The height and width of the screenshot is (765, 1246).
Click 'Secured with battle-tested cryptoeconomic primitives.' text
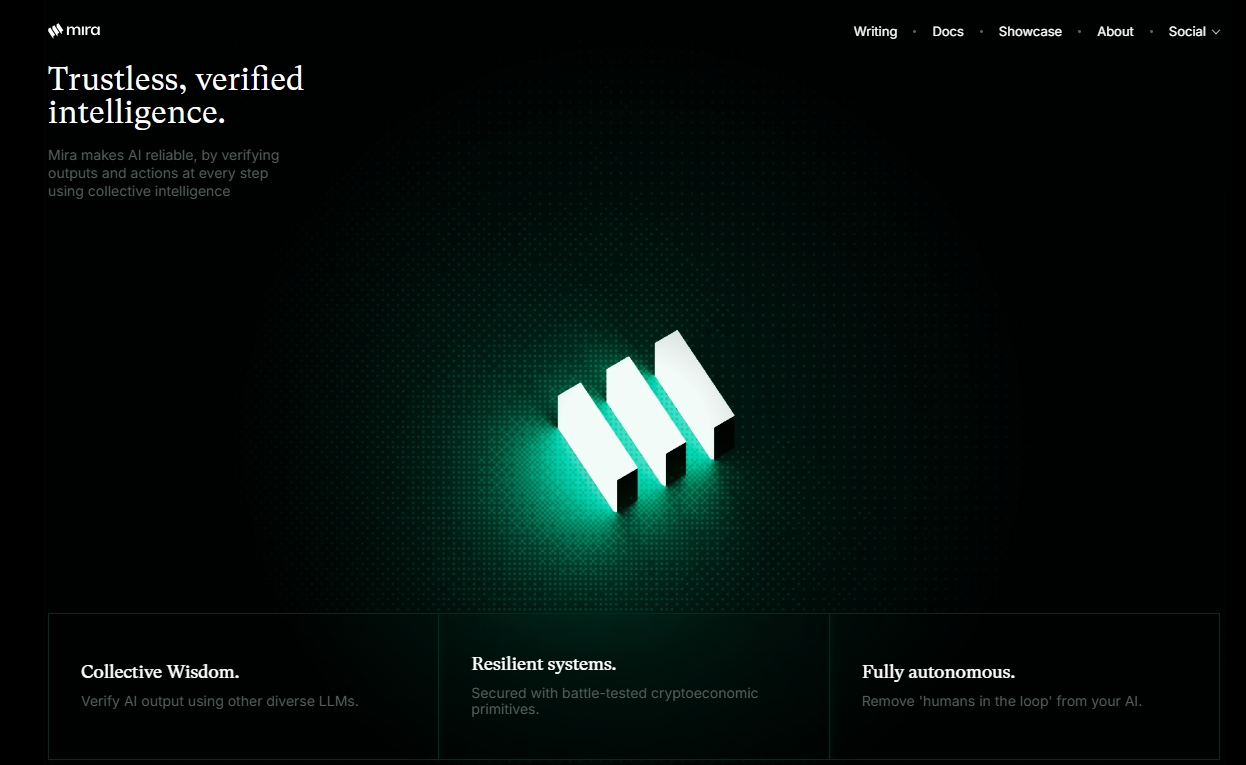pos(615,701)
